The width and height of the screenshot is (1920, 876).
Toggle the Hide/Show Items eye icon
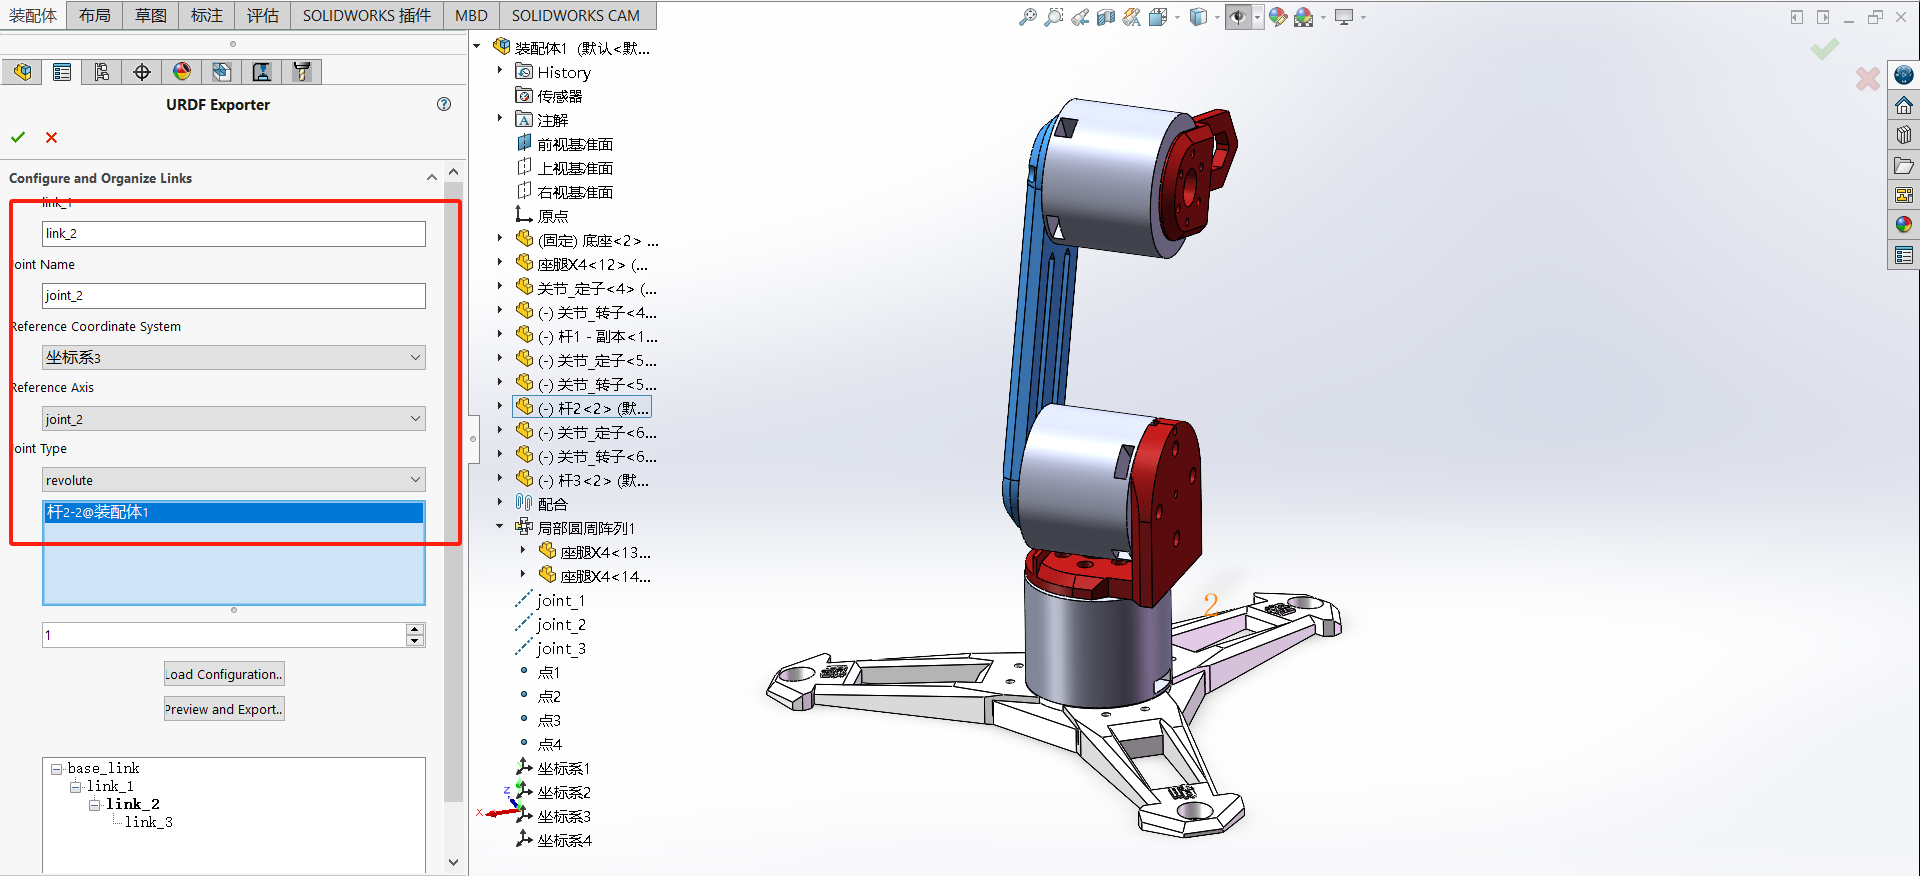[x=1238, y=17]
